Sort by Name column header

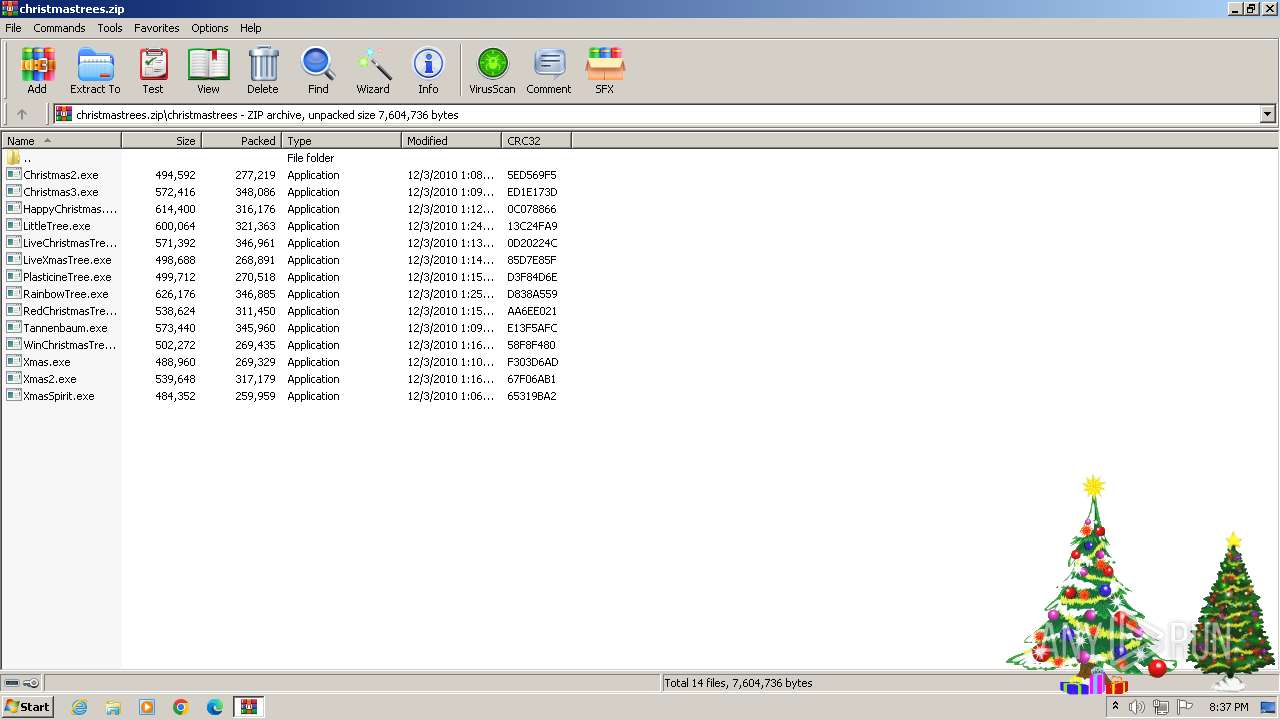pos(61,141)
